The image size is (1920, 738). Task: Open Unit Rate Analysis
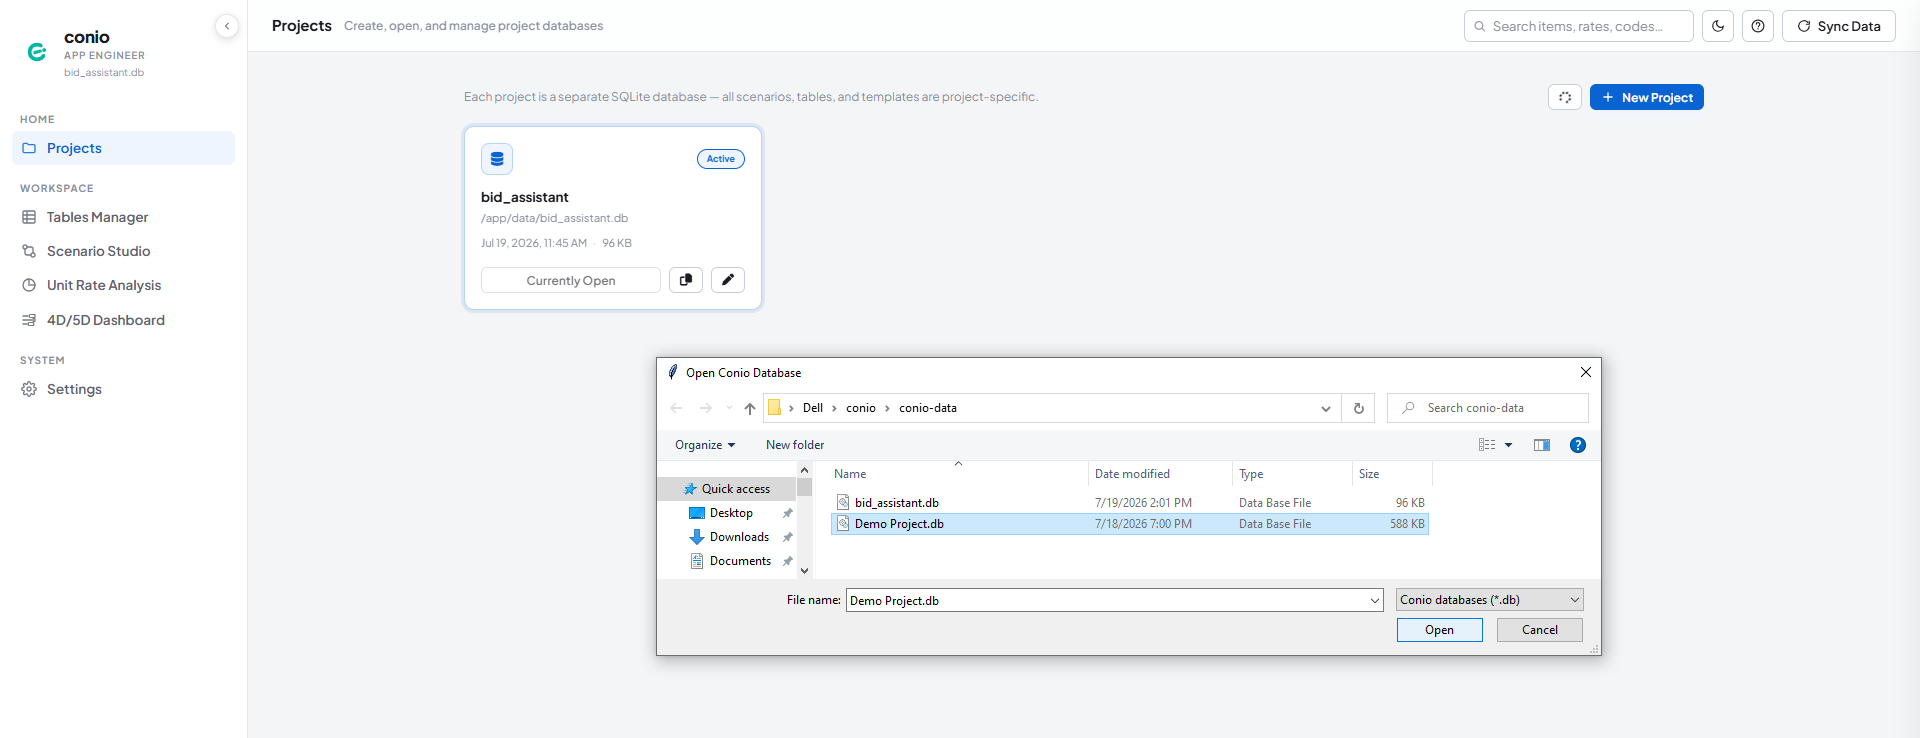[123, 285]
